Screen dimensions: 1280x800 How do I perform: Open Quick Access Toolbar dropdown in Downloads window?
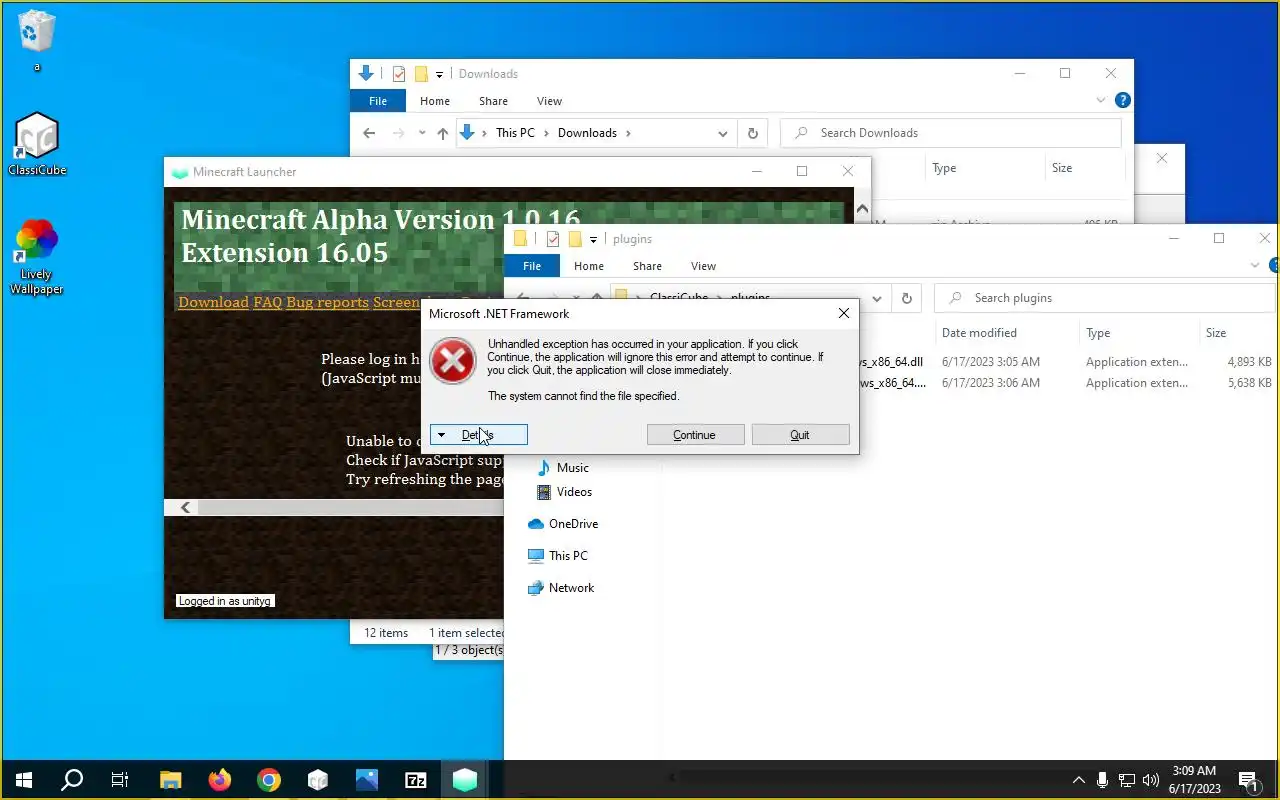click(x=439, y=75)
